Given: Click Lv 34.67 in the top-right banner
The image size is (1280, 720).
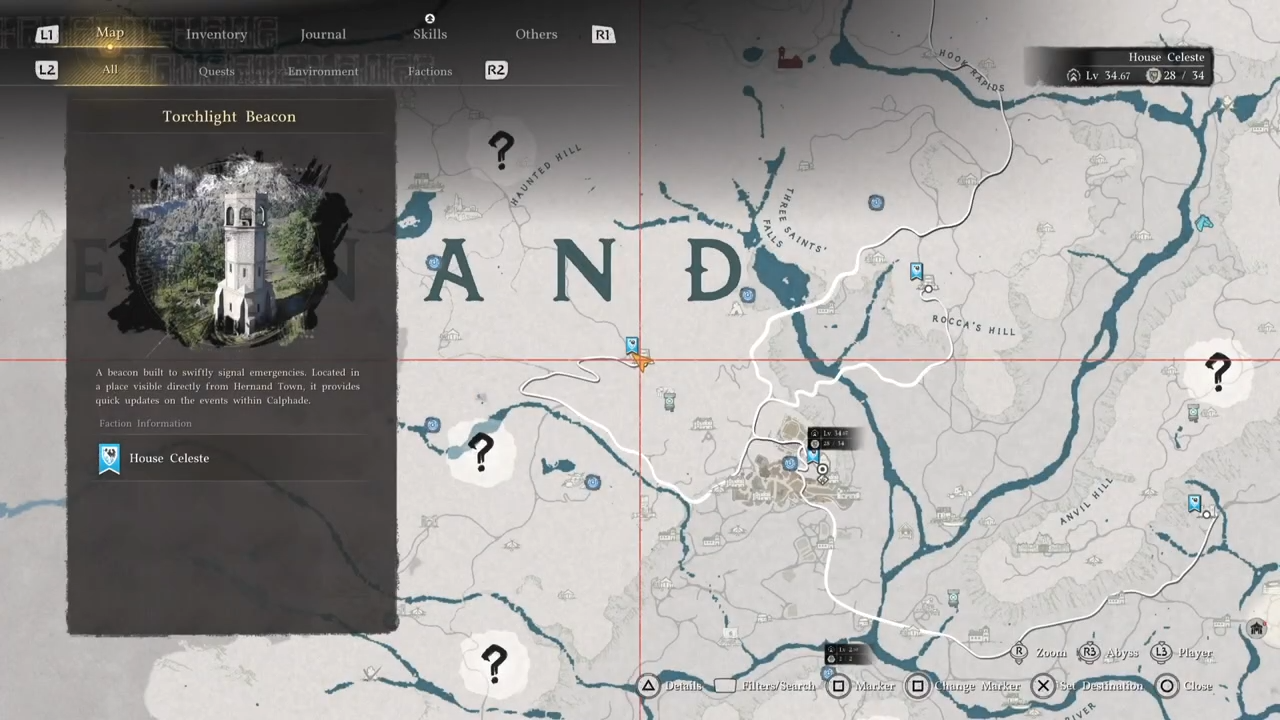Looking at the screenshot, I should [x=1108, y=76].
